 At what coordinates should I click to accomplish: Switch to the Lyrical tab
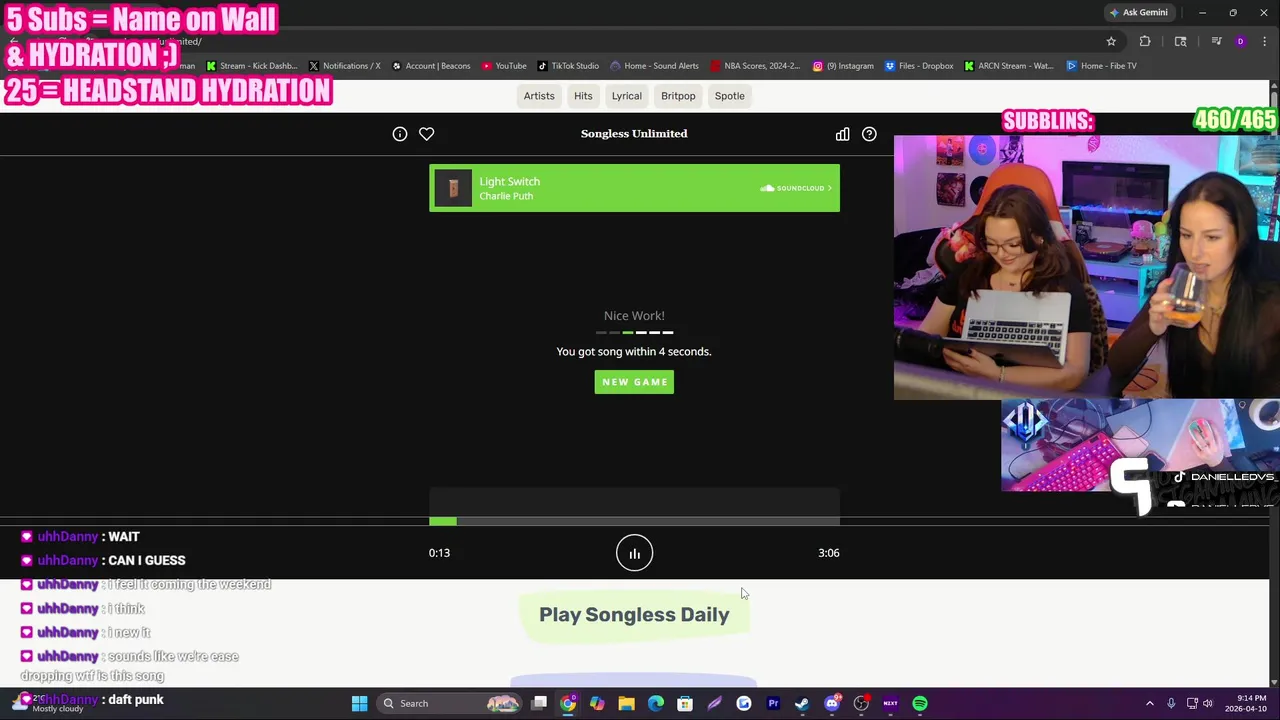coord(627,96)
